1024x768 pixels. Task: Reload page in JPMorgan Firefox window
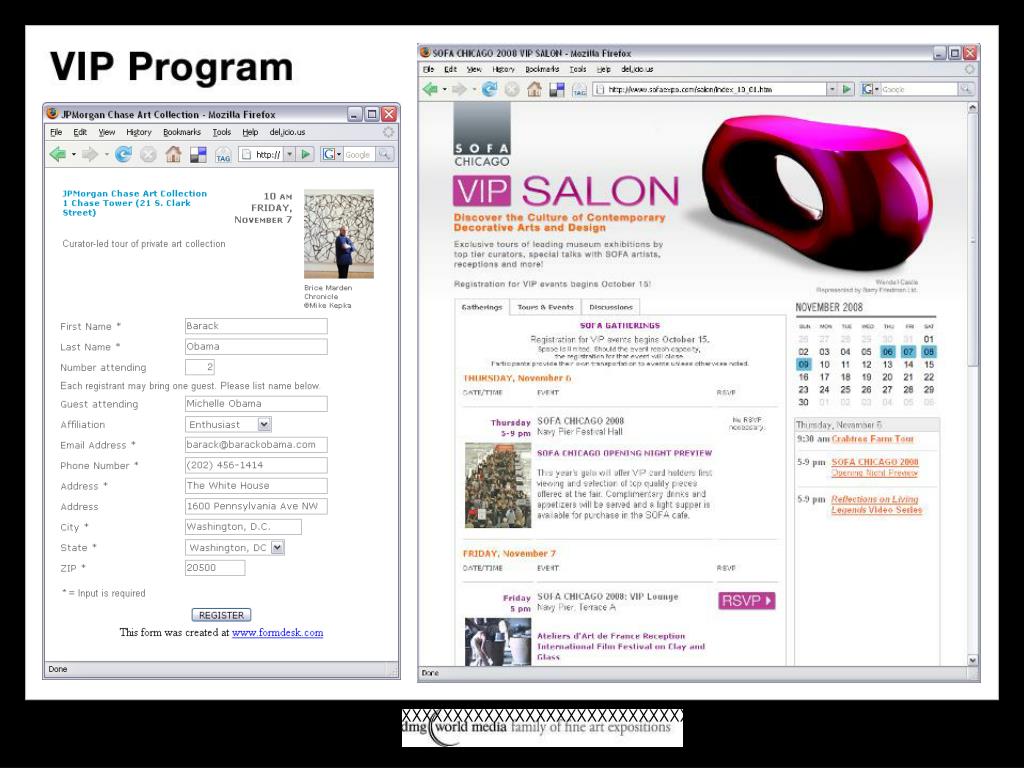(x=123, y=155)
